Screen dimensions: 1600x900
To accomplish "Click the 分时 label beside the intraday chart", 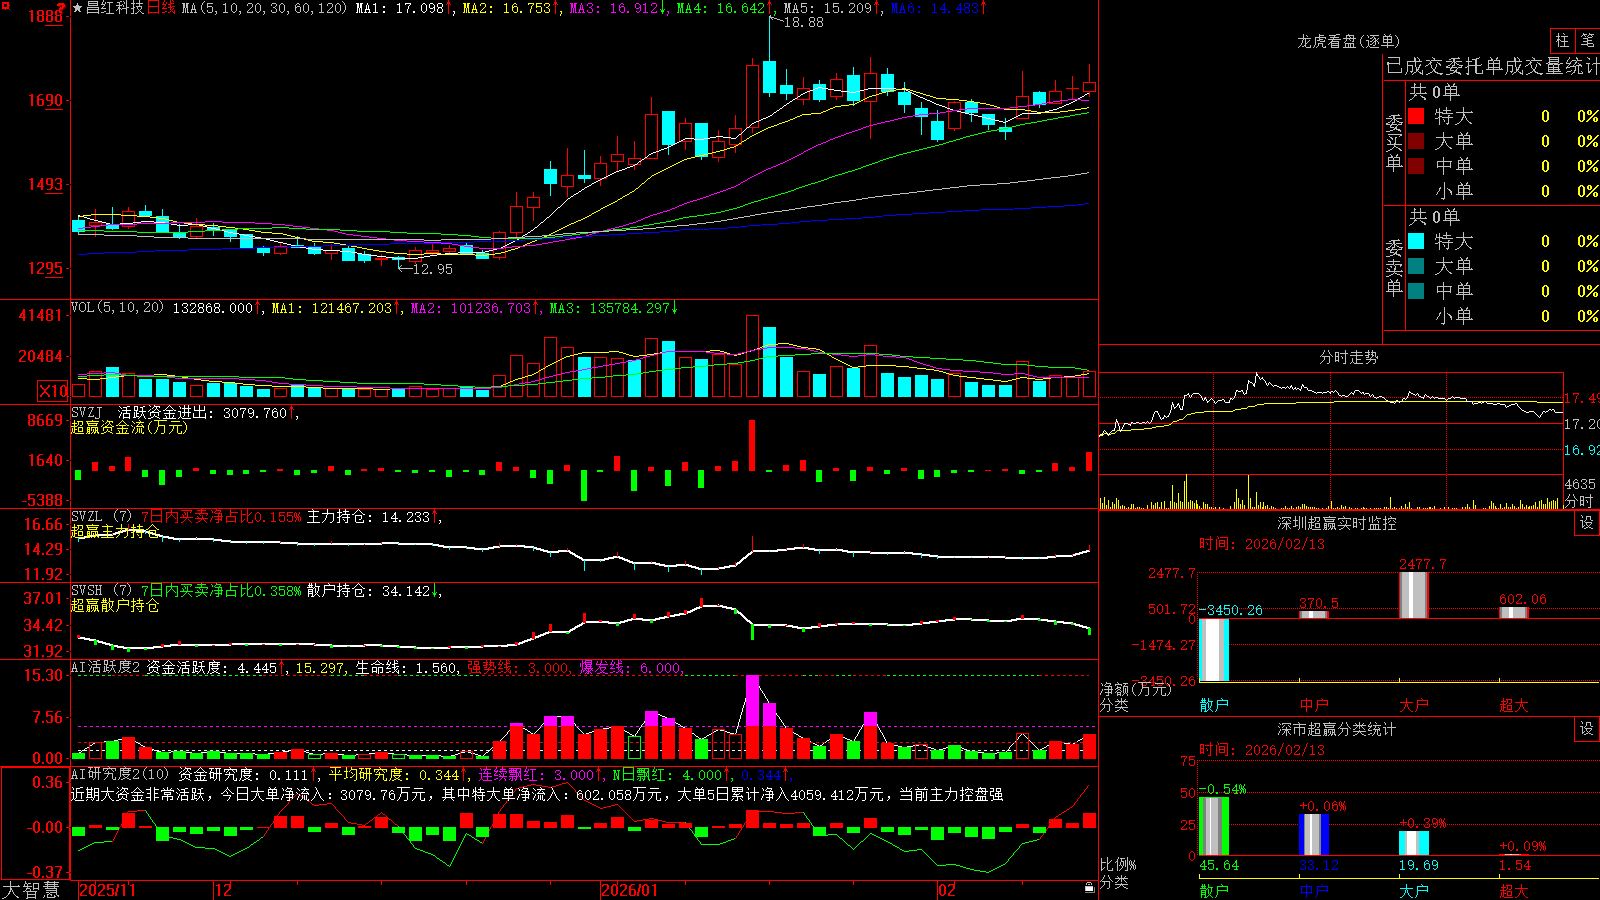I will click(1579, 501).
